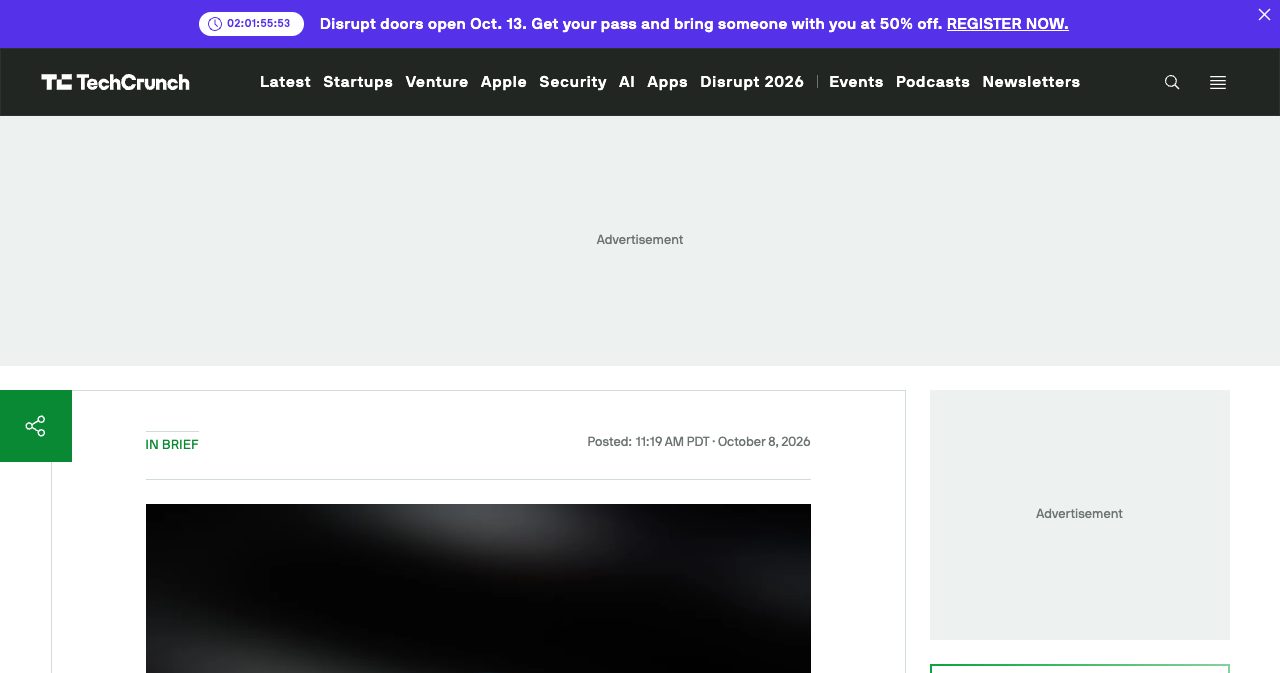Viewport: 1280px width, 673px height.
Task: Click the TechCrunch logo
Action: [x=115, y=82]
